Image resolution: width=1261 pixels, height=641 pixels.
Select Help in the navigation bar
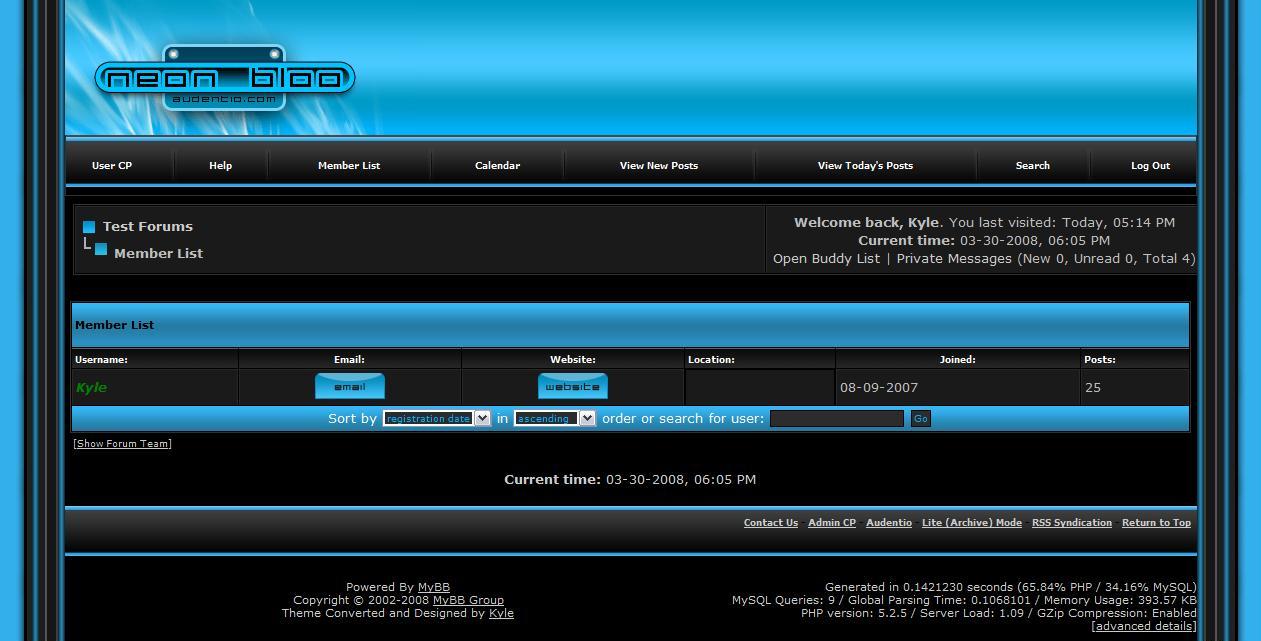click(220, 166)
